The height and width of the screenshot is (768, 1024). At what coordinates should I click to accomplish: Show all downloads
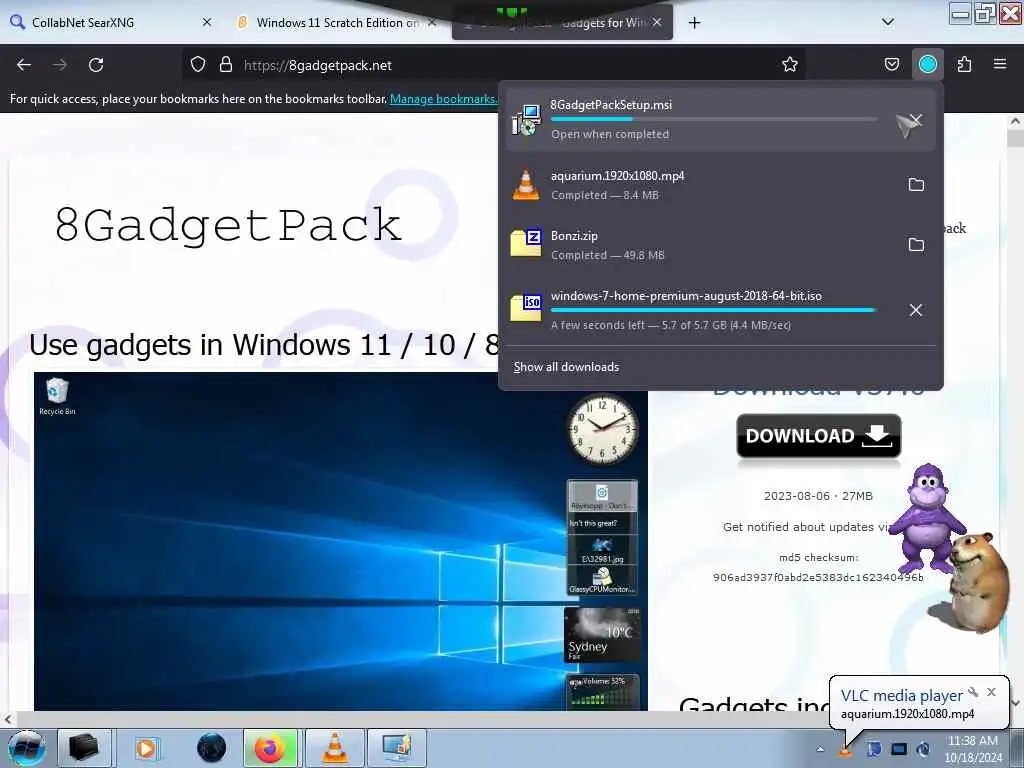point(566,367)
